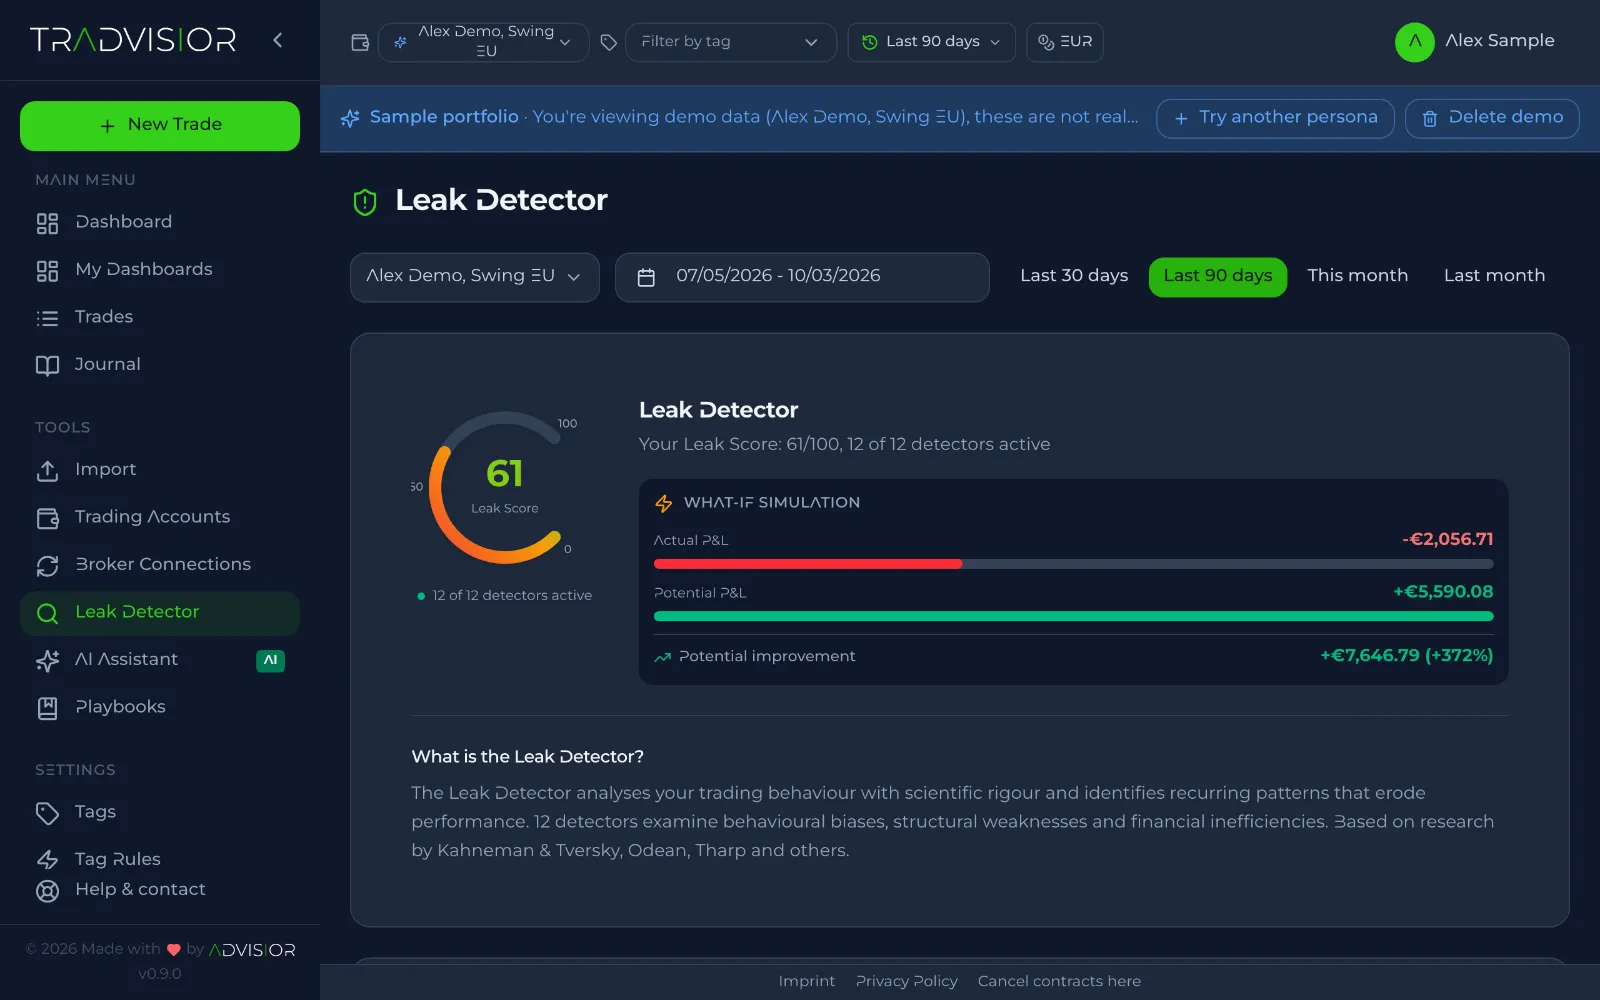Click the +€5,590.08 Potential P&L value
Screen dimensions: 1600x1000
[x=1443, y=592]
